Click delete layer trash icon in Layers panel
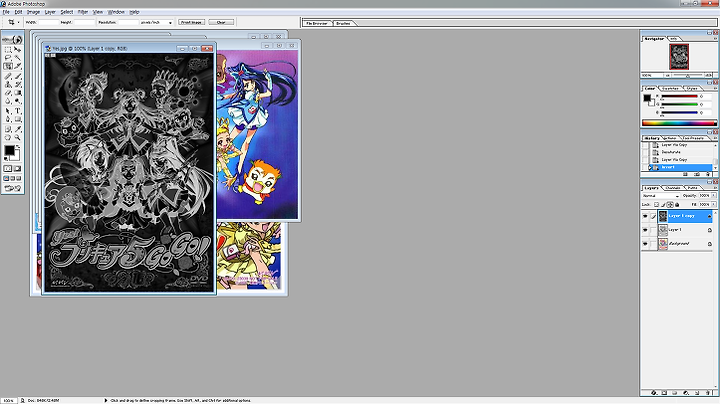Image resolution: width=720 pixels, height=404 pixels. pyautogui.click(x=708, y=393)
